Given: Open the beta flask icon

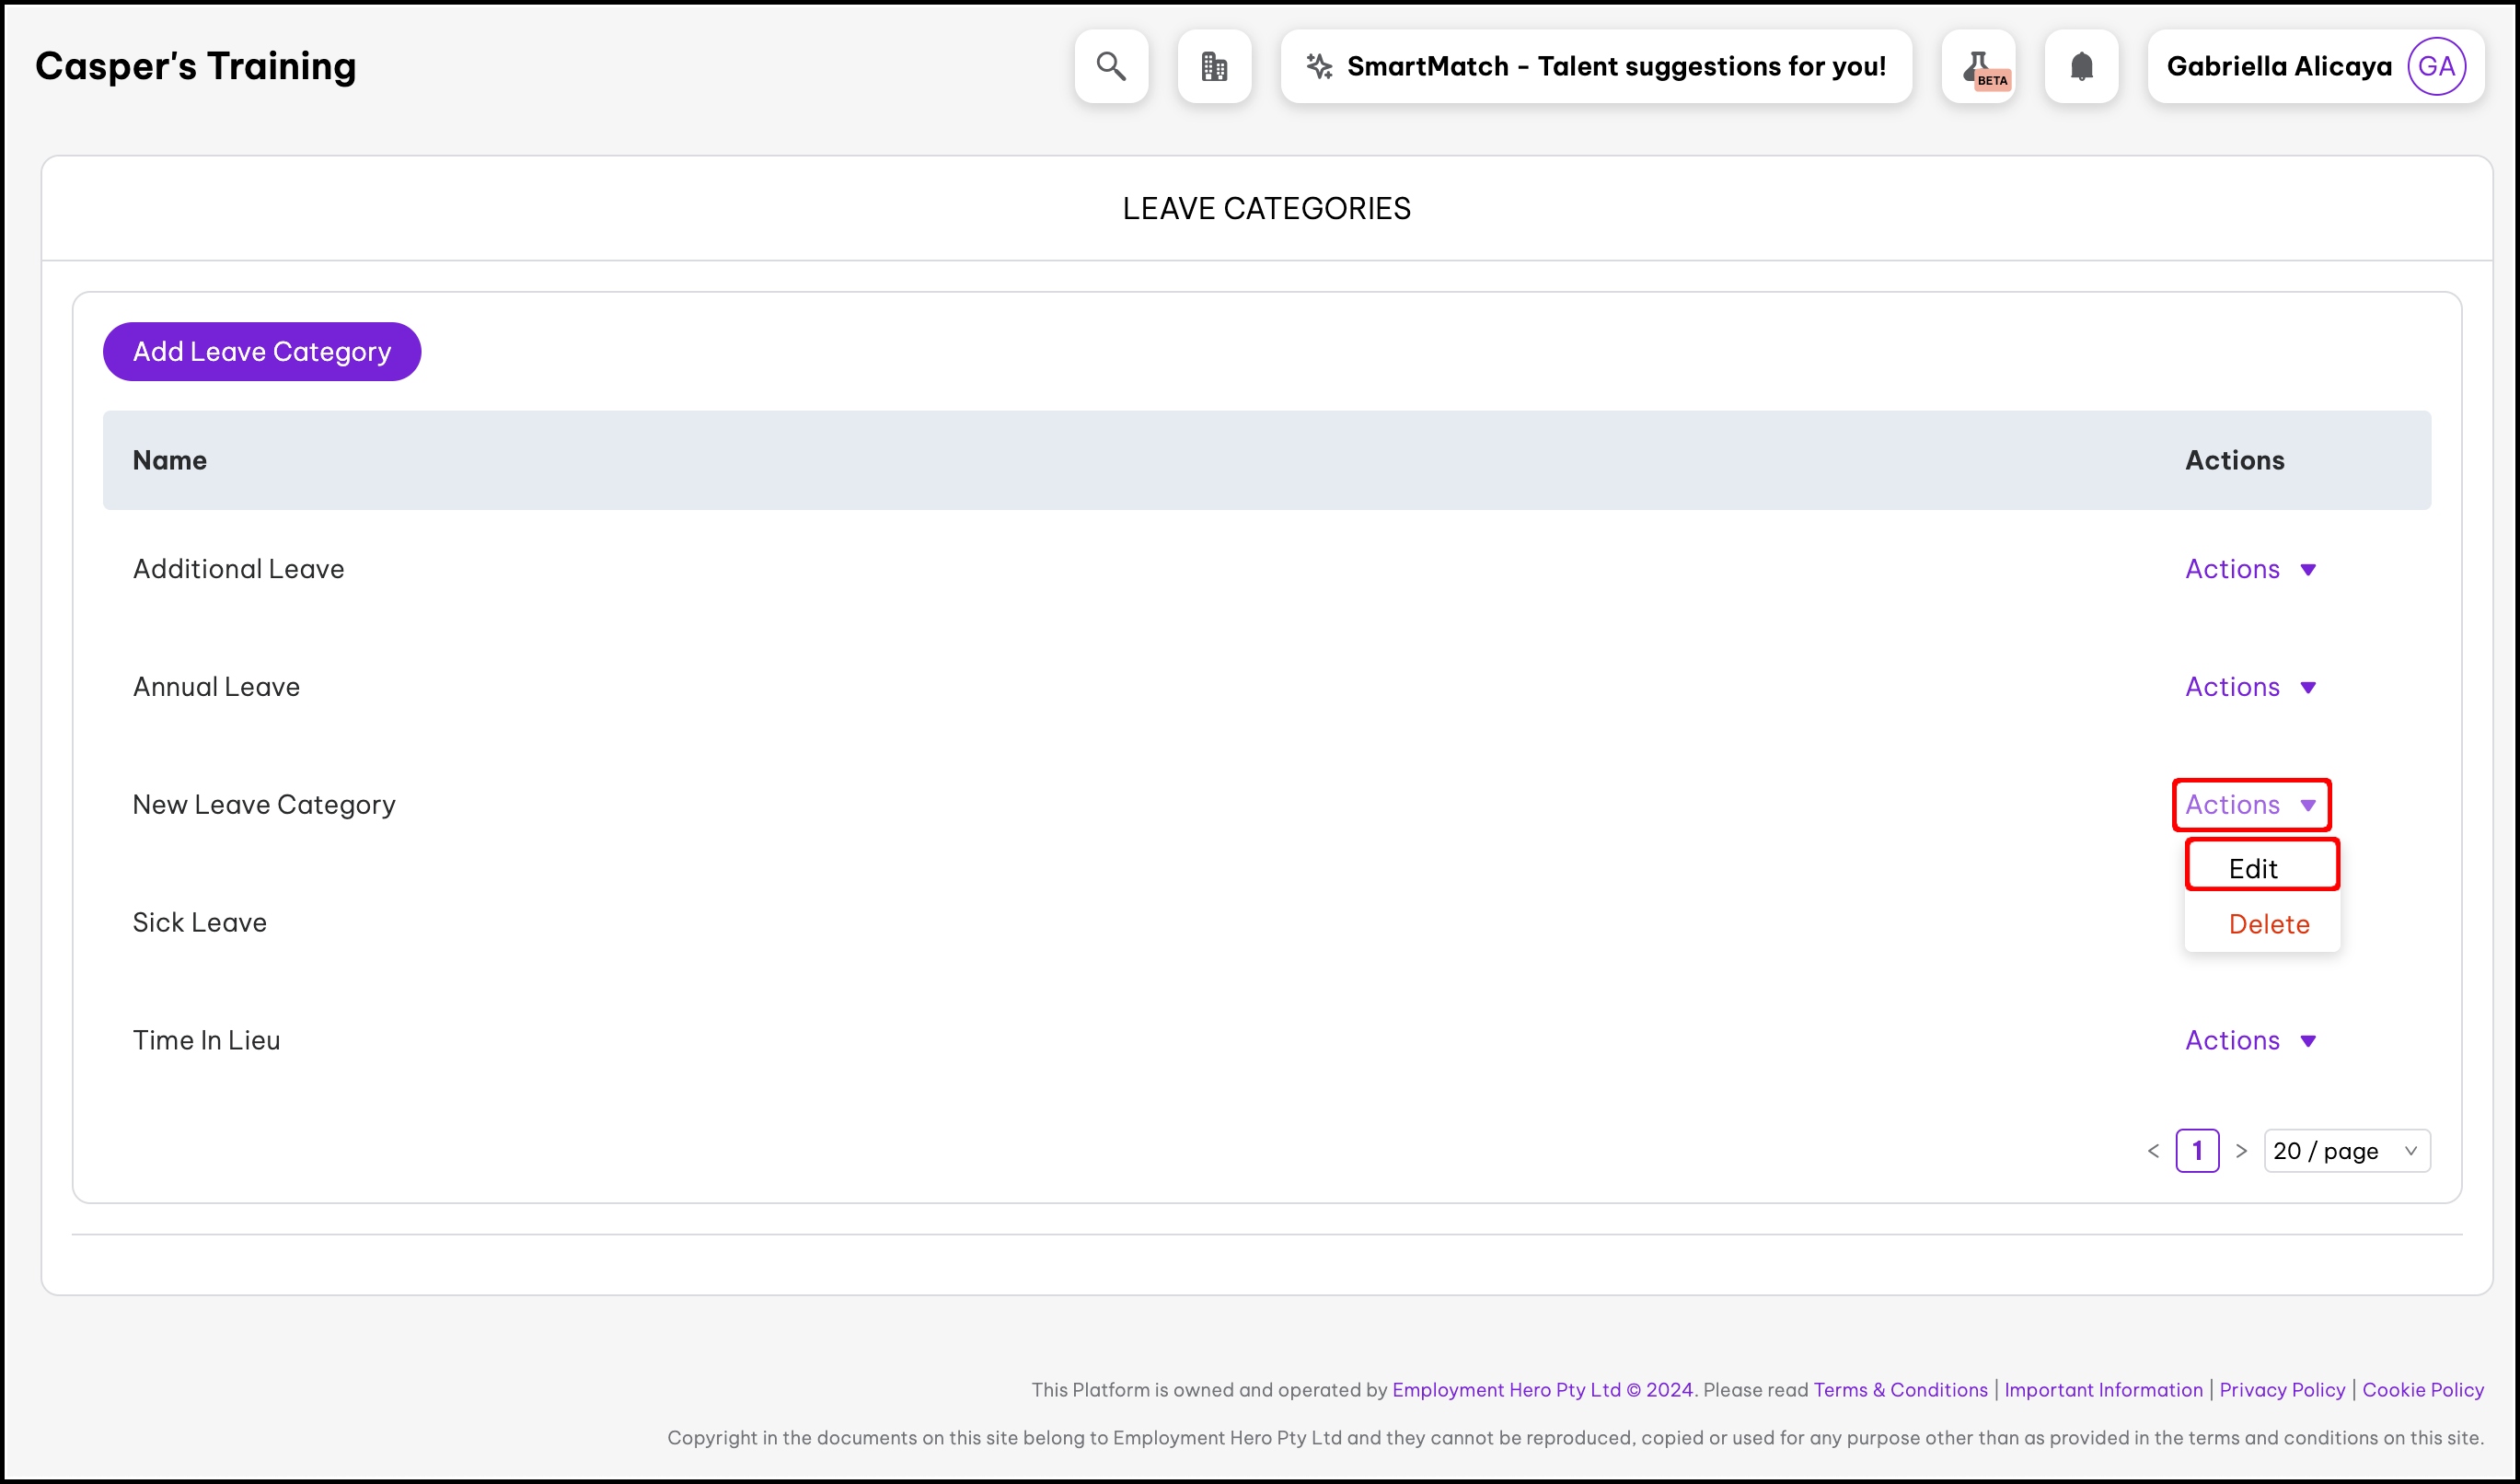Looking at the screenshot, I should click(x=1979, y=66).
